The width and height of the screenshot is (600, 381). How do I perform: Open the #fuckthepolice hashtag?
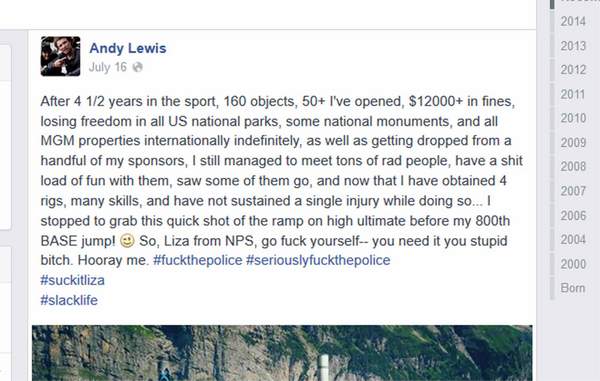[197, 260]
